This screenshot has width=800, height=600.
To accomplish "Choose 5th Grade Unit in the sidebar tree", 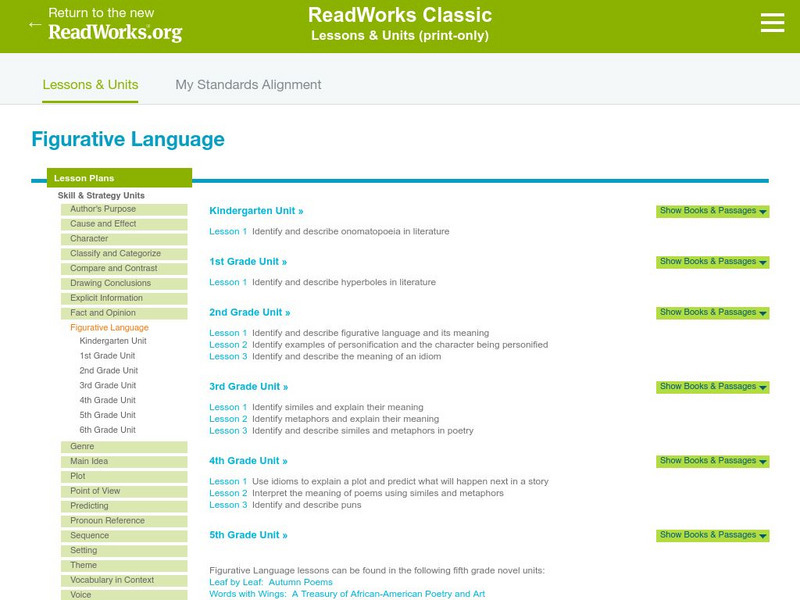I will 108,415.
